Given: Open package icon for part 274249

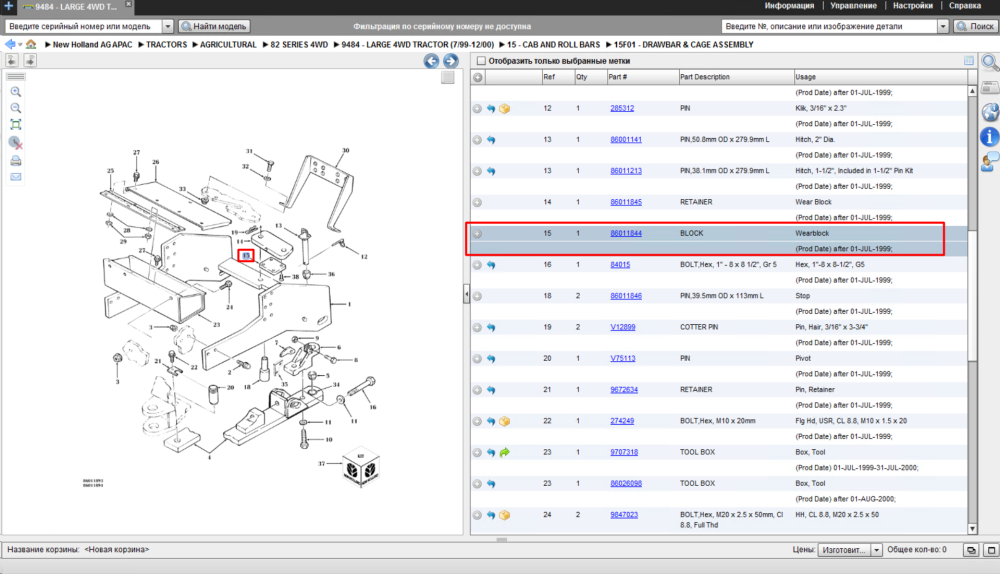Looking at the screenshot, I should 504,421.
